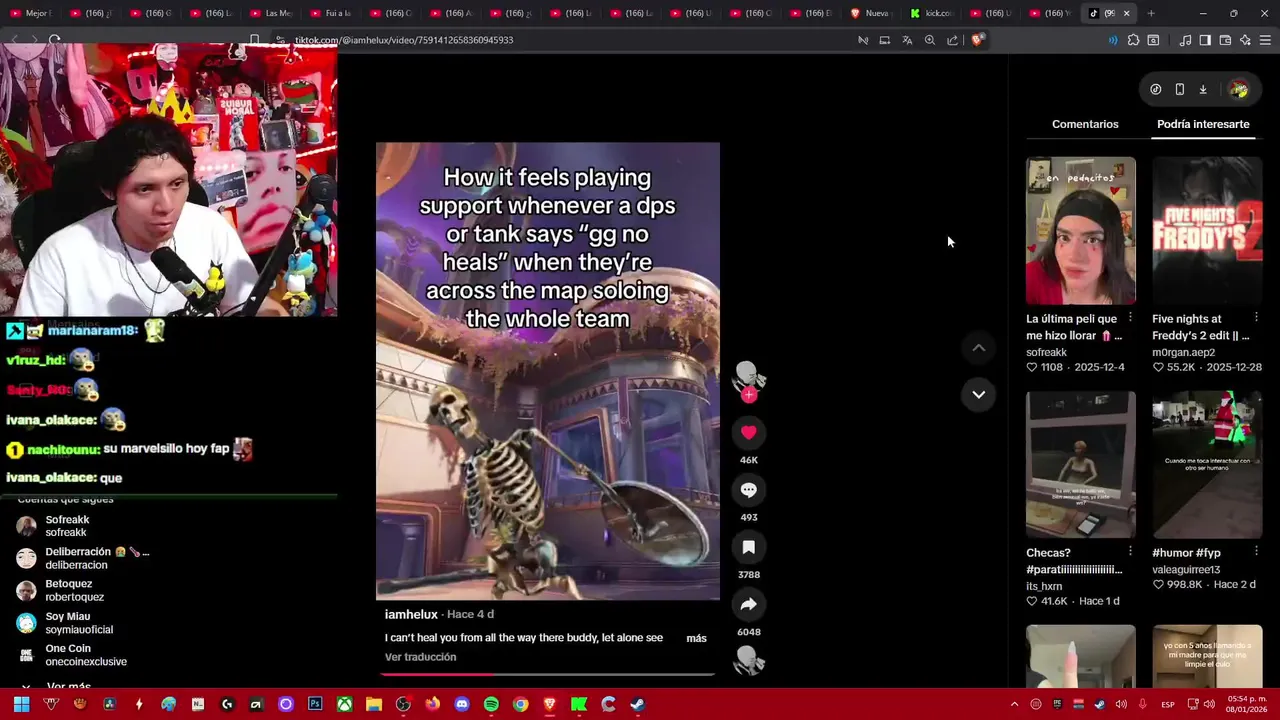Open comments via the speech bubble icon
The height and width of the screenshot is (720, 1280).
point(748,490)
